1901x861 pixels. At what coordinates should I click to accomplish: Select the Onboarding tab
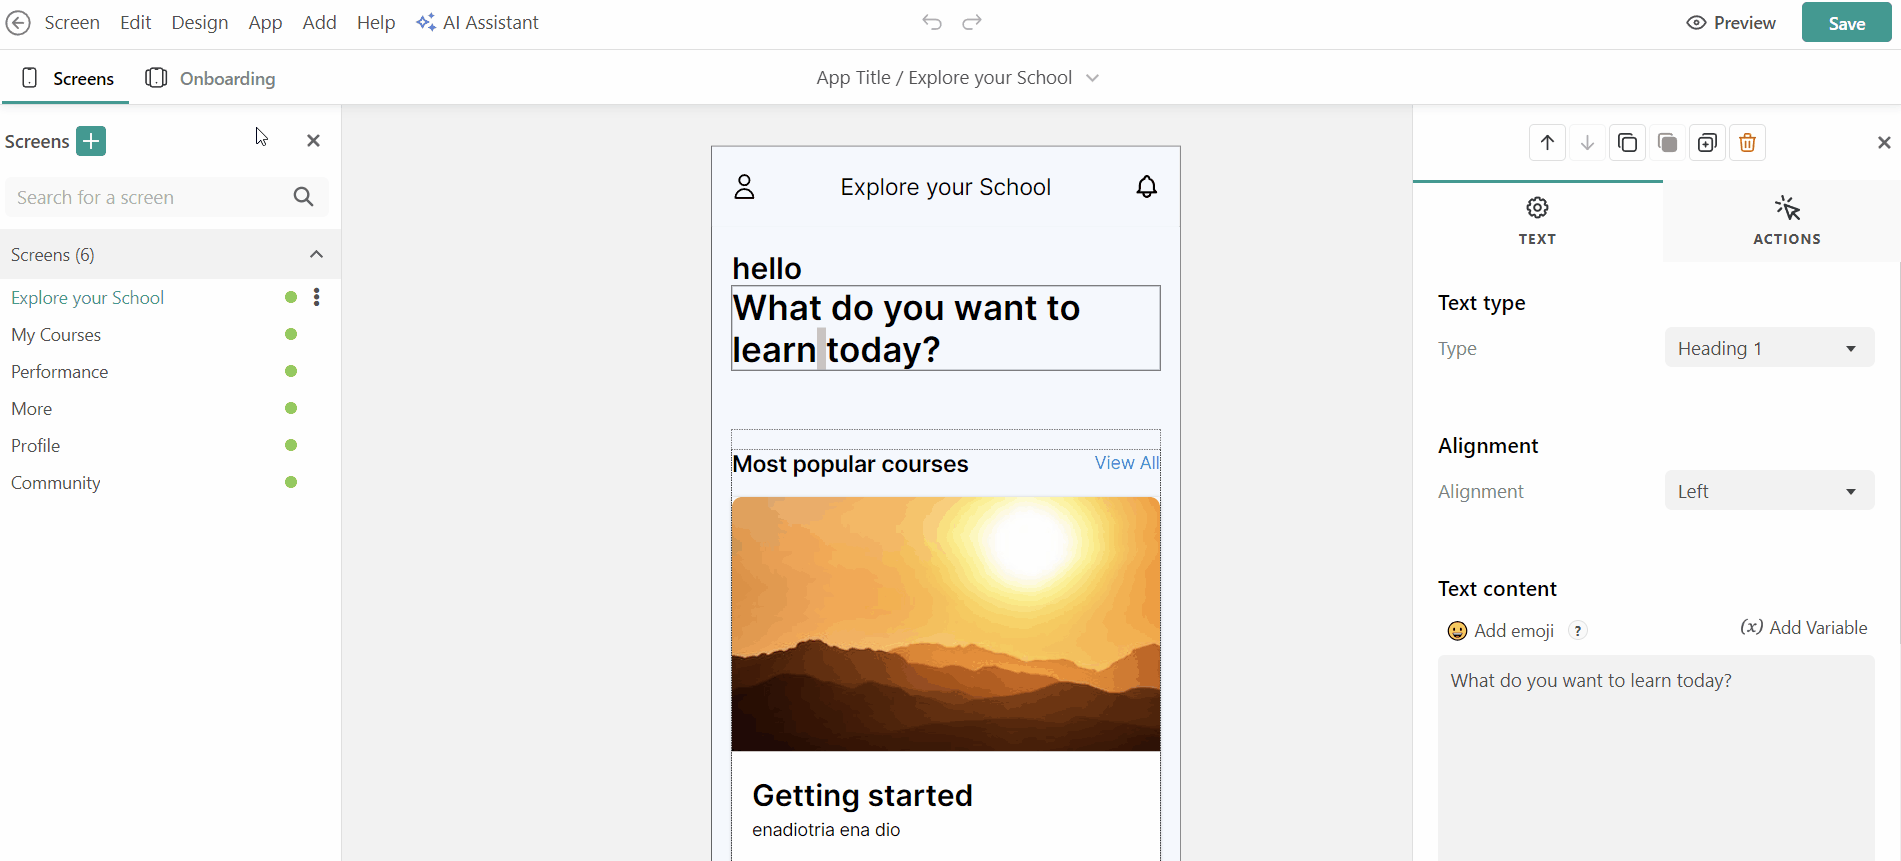[210, 78]
